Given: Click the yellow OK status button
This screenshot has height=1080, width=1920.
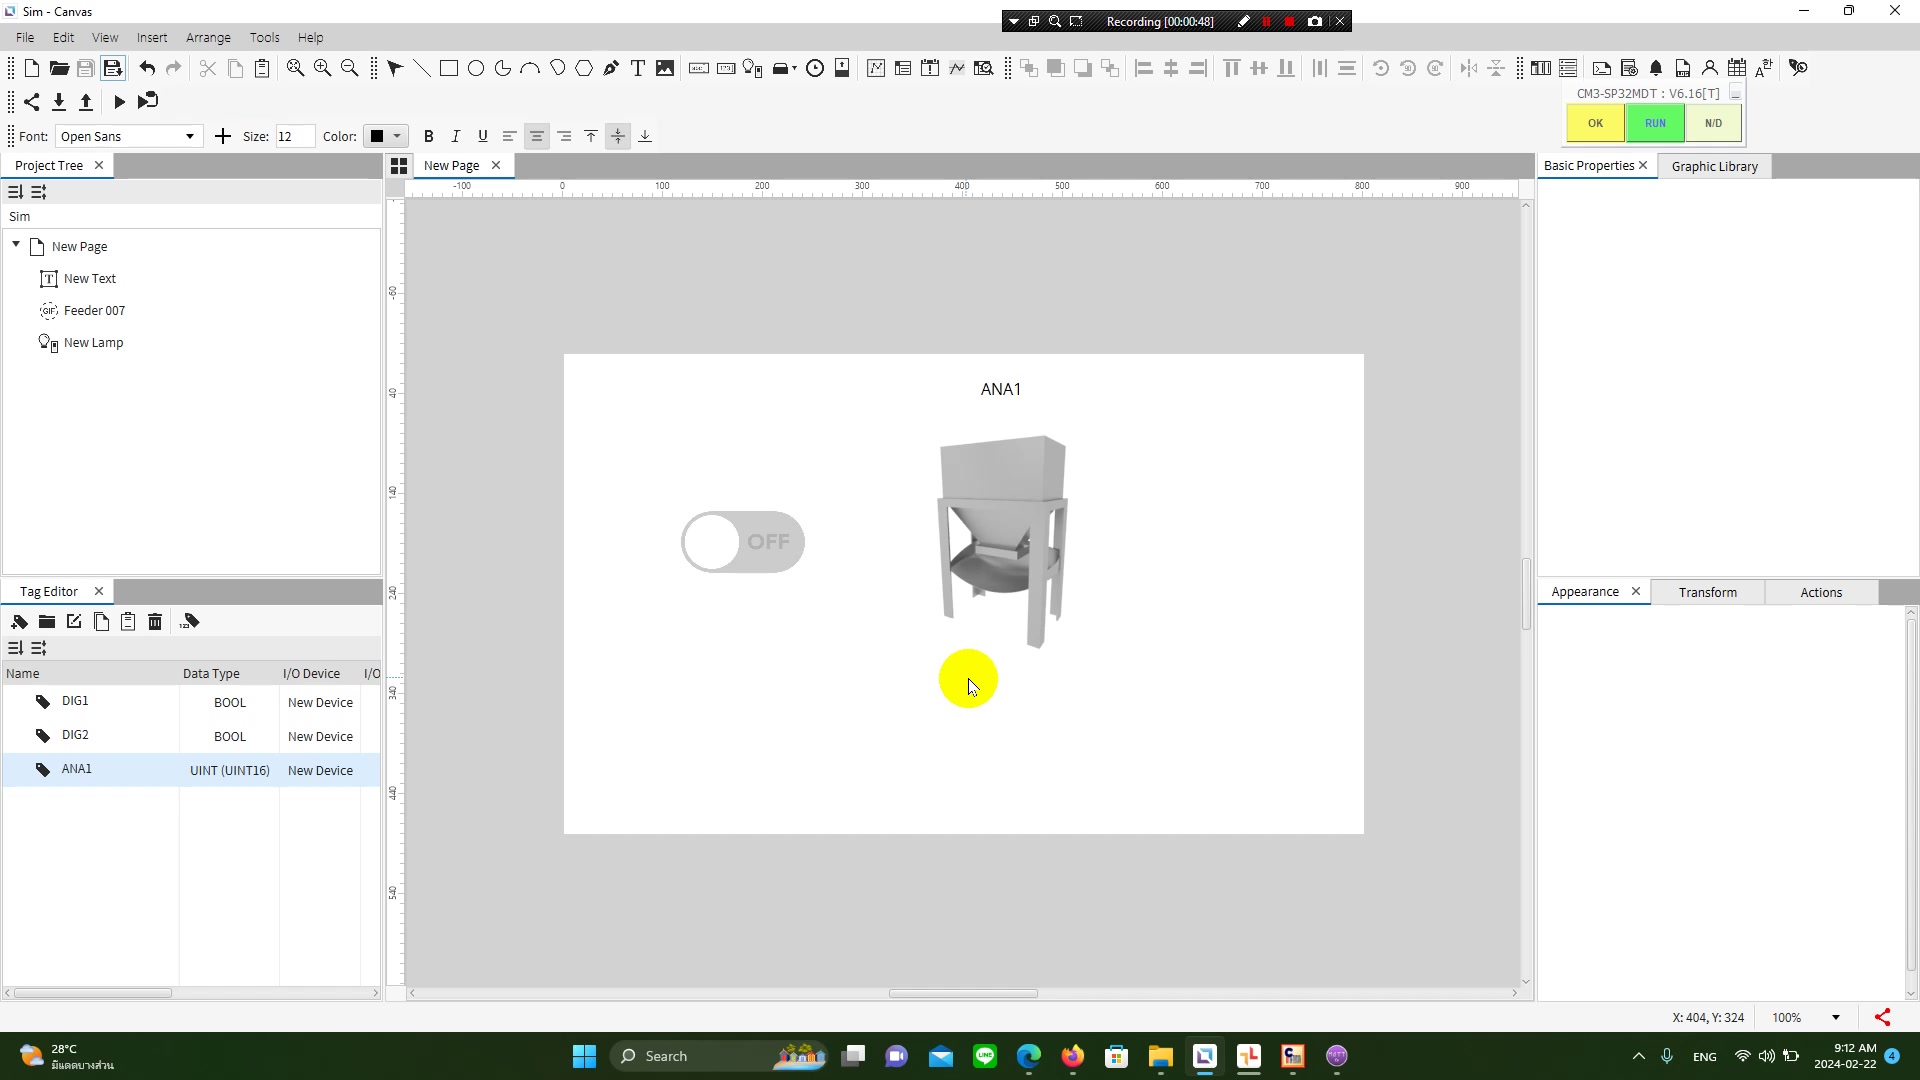Looking at the screenshot, I should pos(1595,123).
